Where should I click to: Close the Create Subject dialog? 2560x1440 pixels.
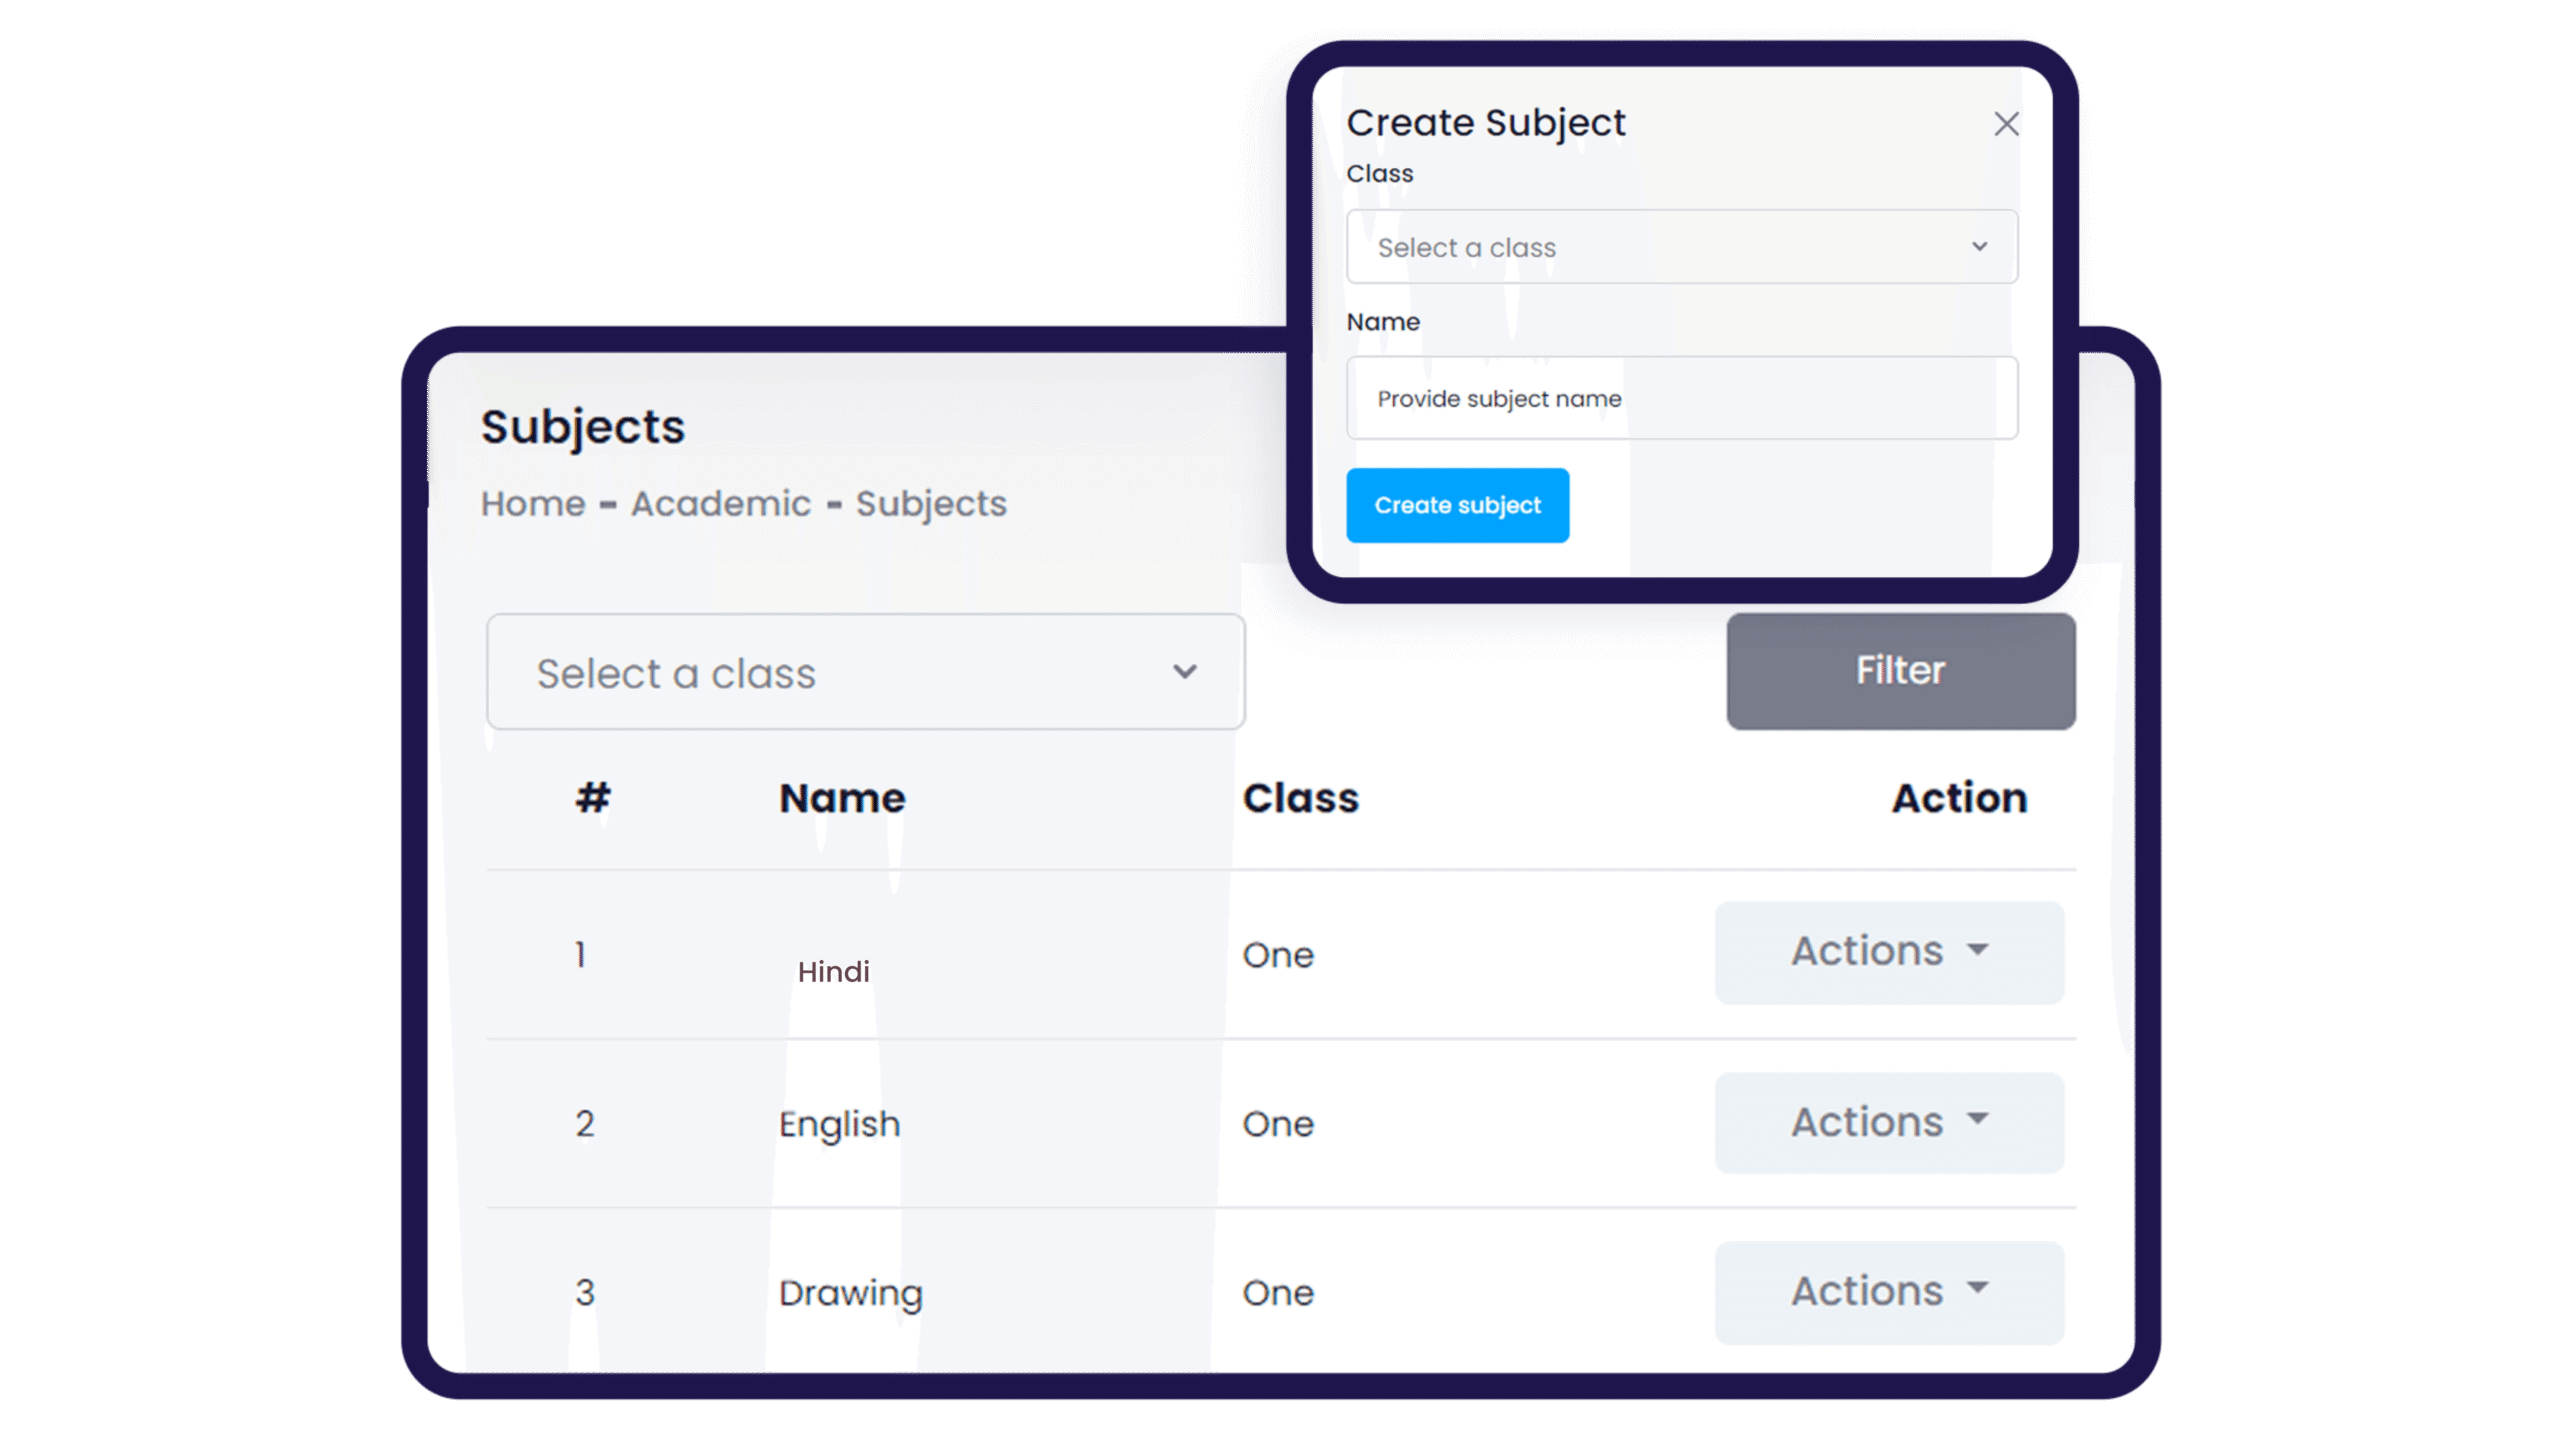(x=2006, y=124)
